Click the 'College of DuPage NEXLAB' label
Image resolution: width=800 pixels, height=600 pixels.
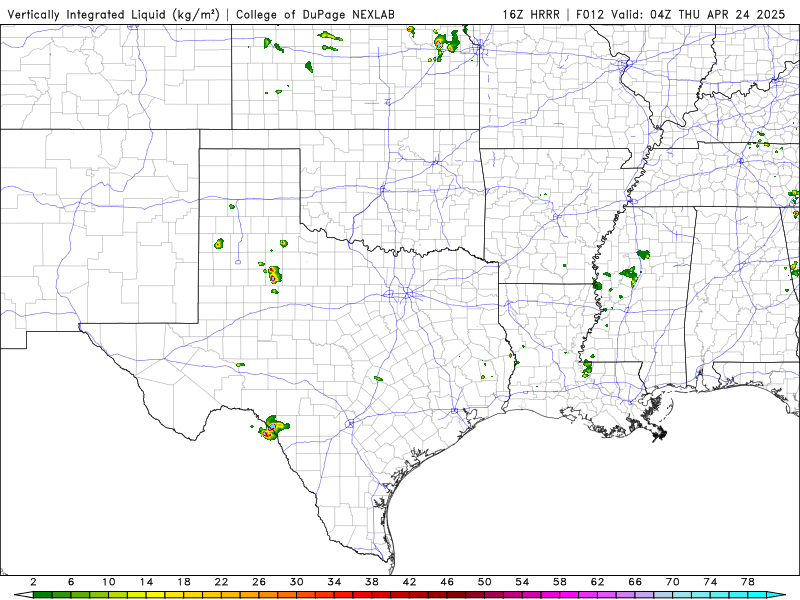click(x=315, y=15)
